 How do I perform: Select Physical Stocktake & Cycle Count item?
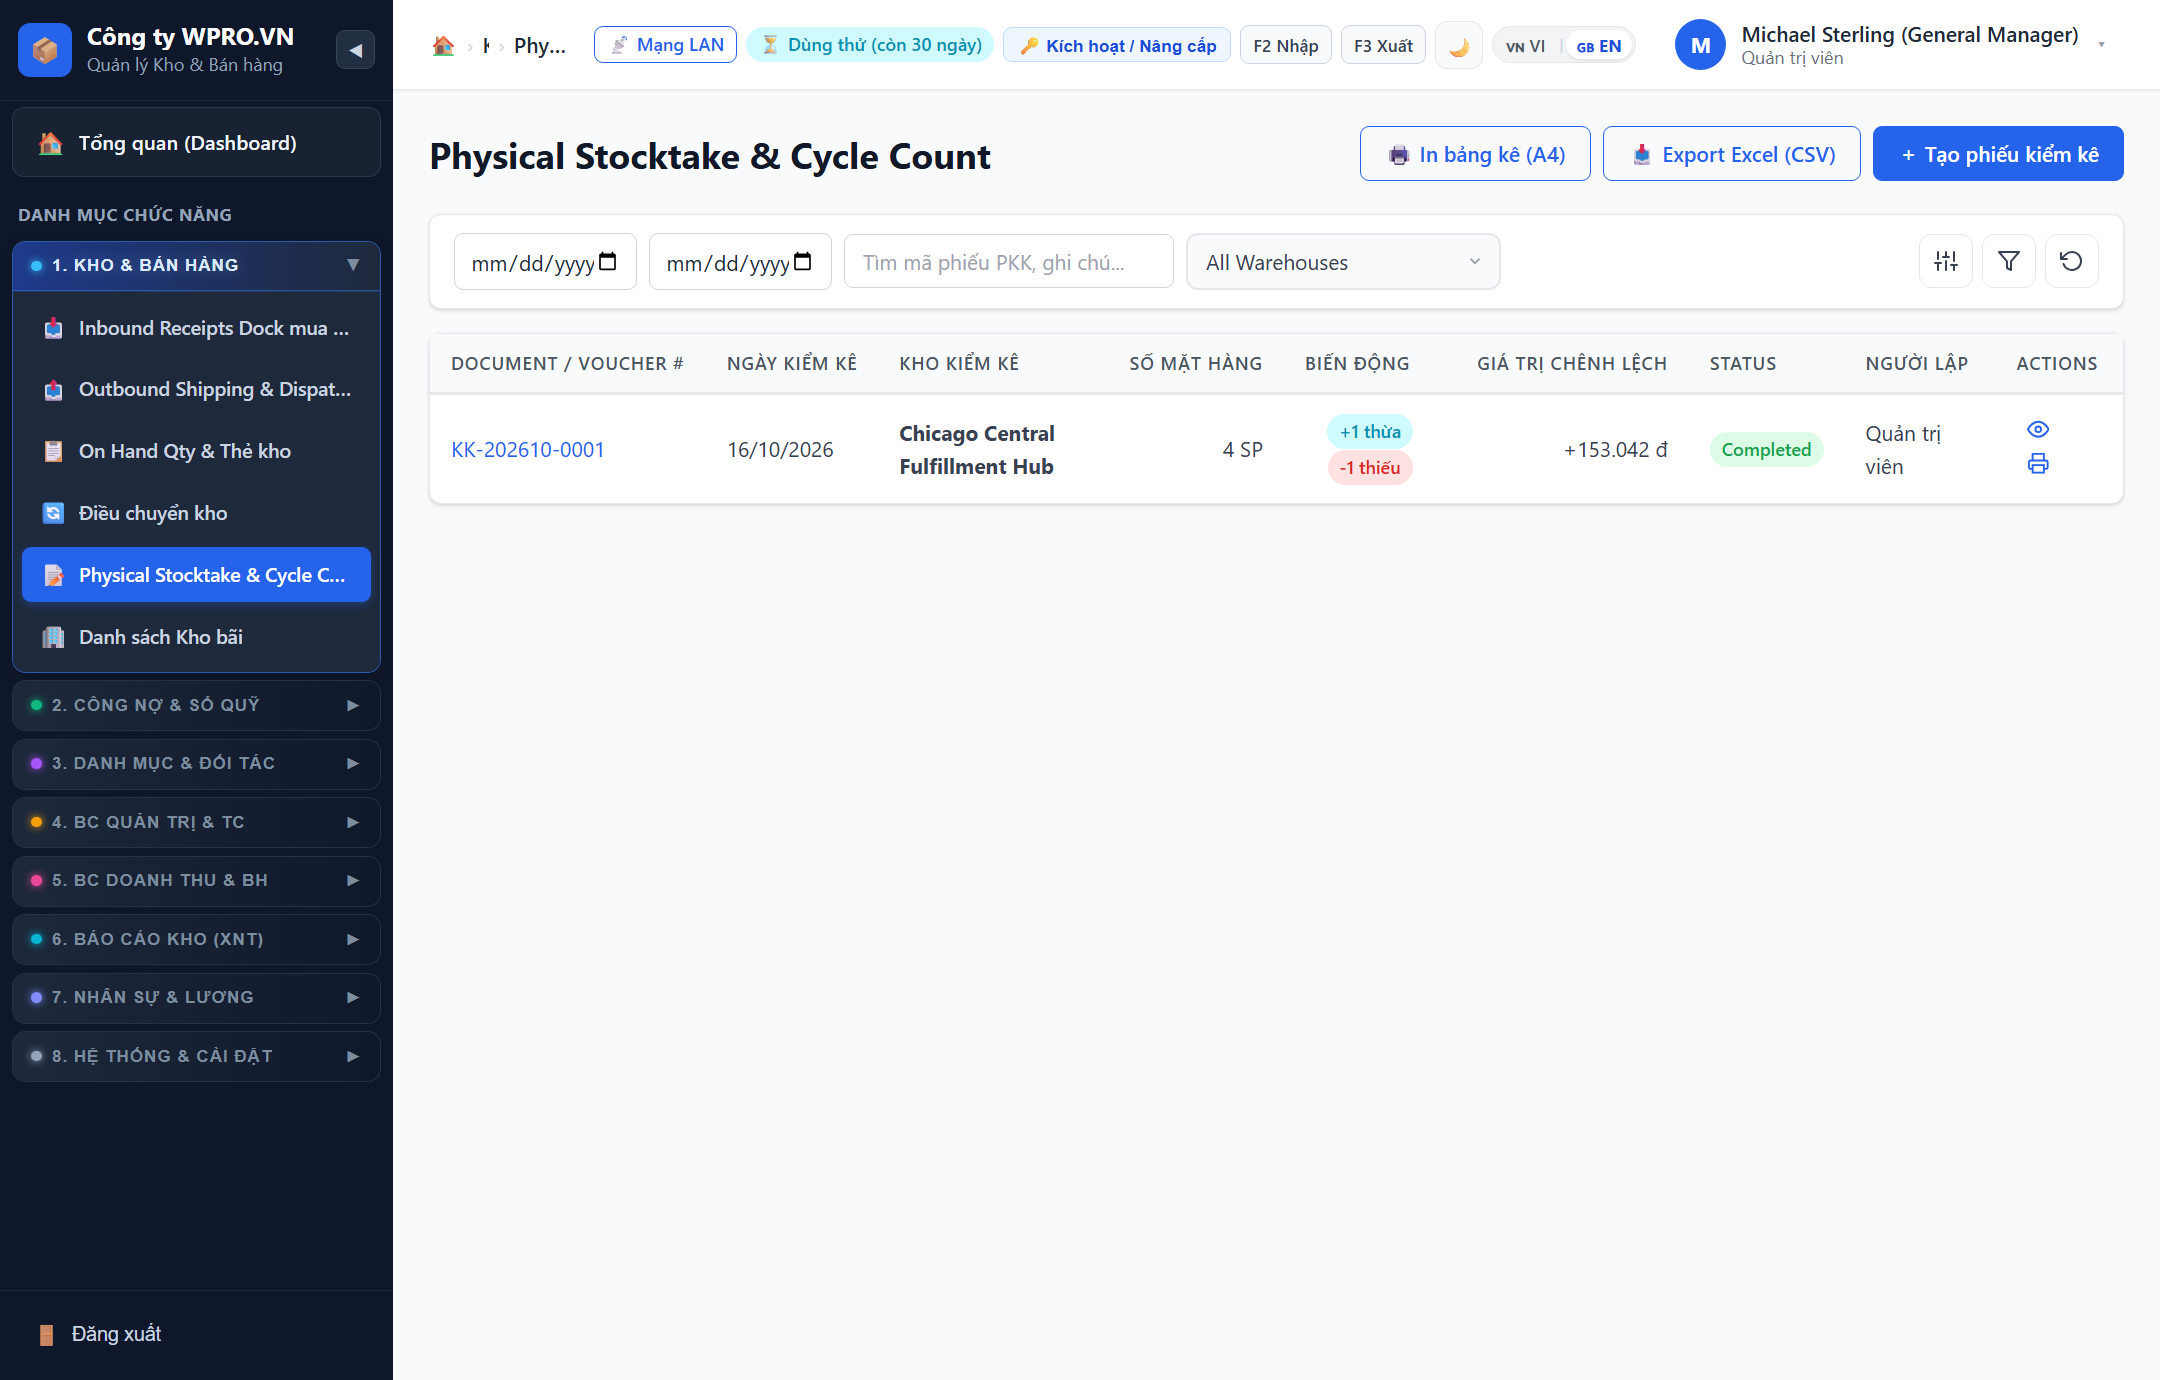[x=196, y=575]
